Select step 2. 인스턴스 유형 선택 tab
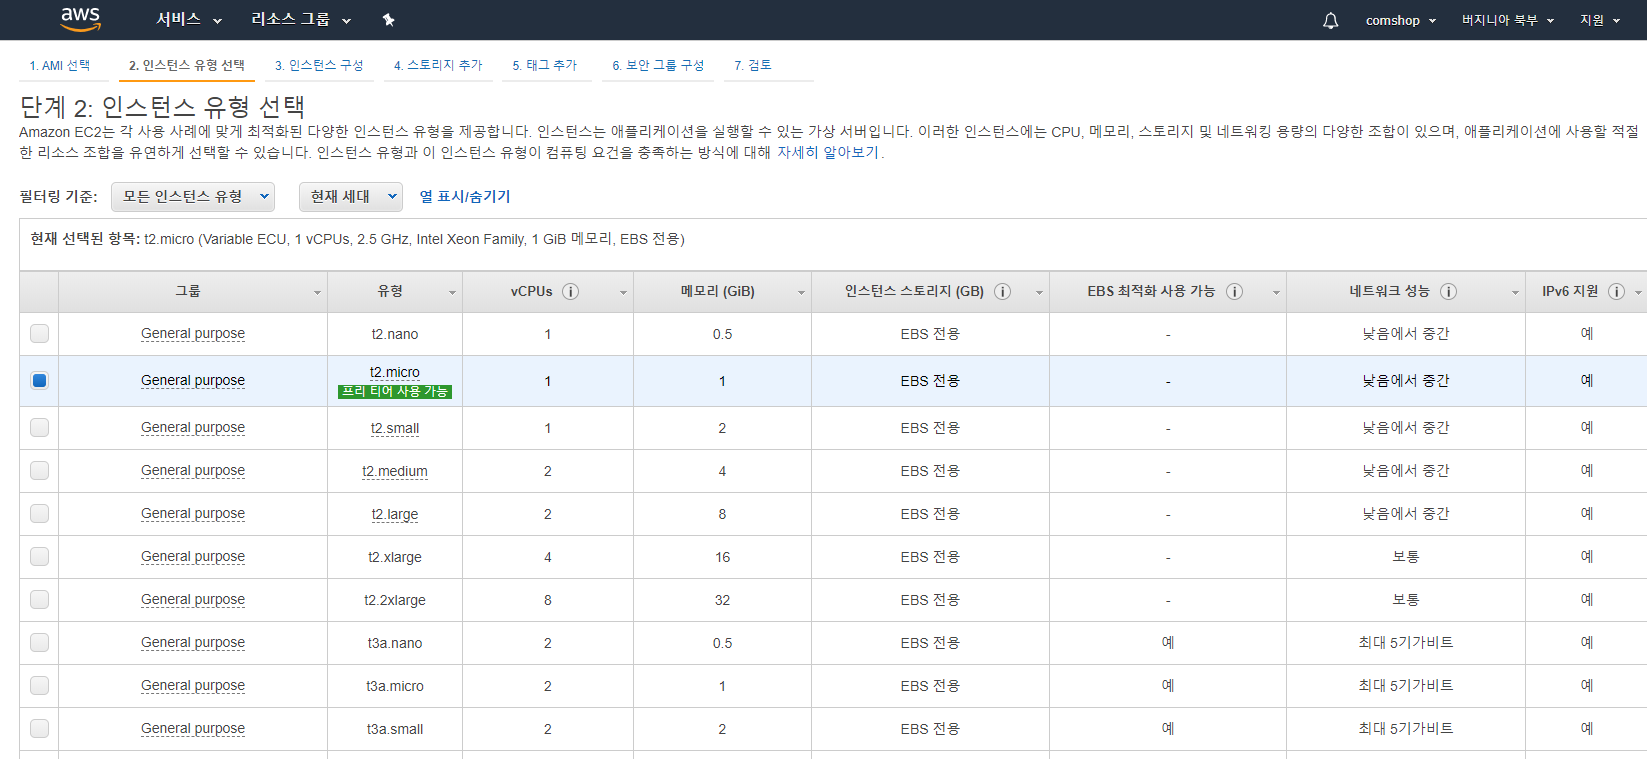Viewport: 1647px width, 759px height. tap(187, 65)
